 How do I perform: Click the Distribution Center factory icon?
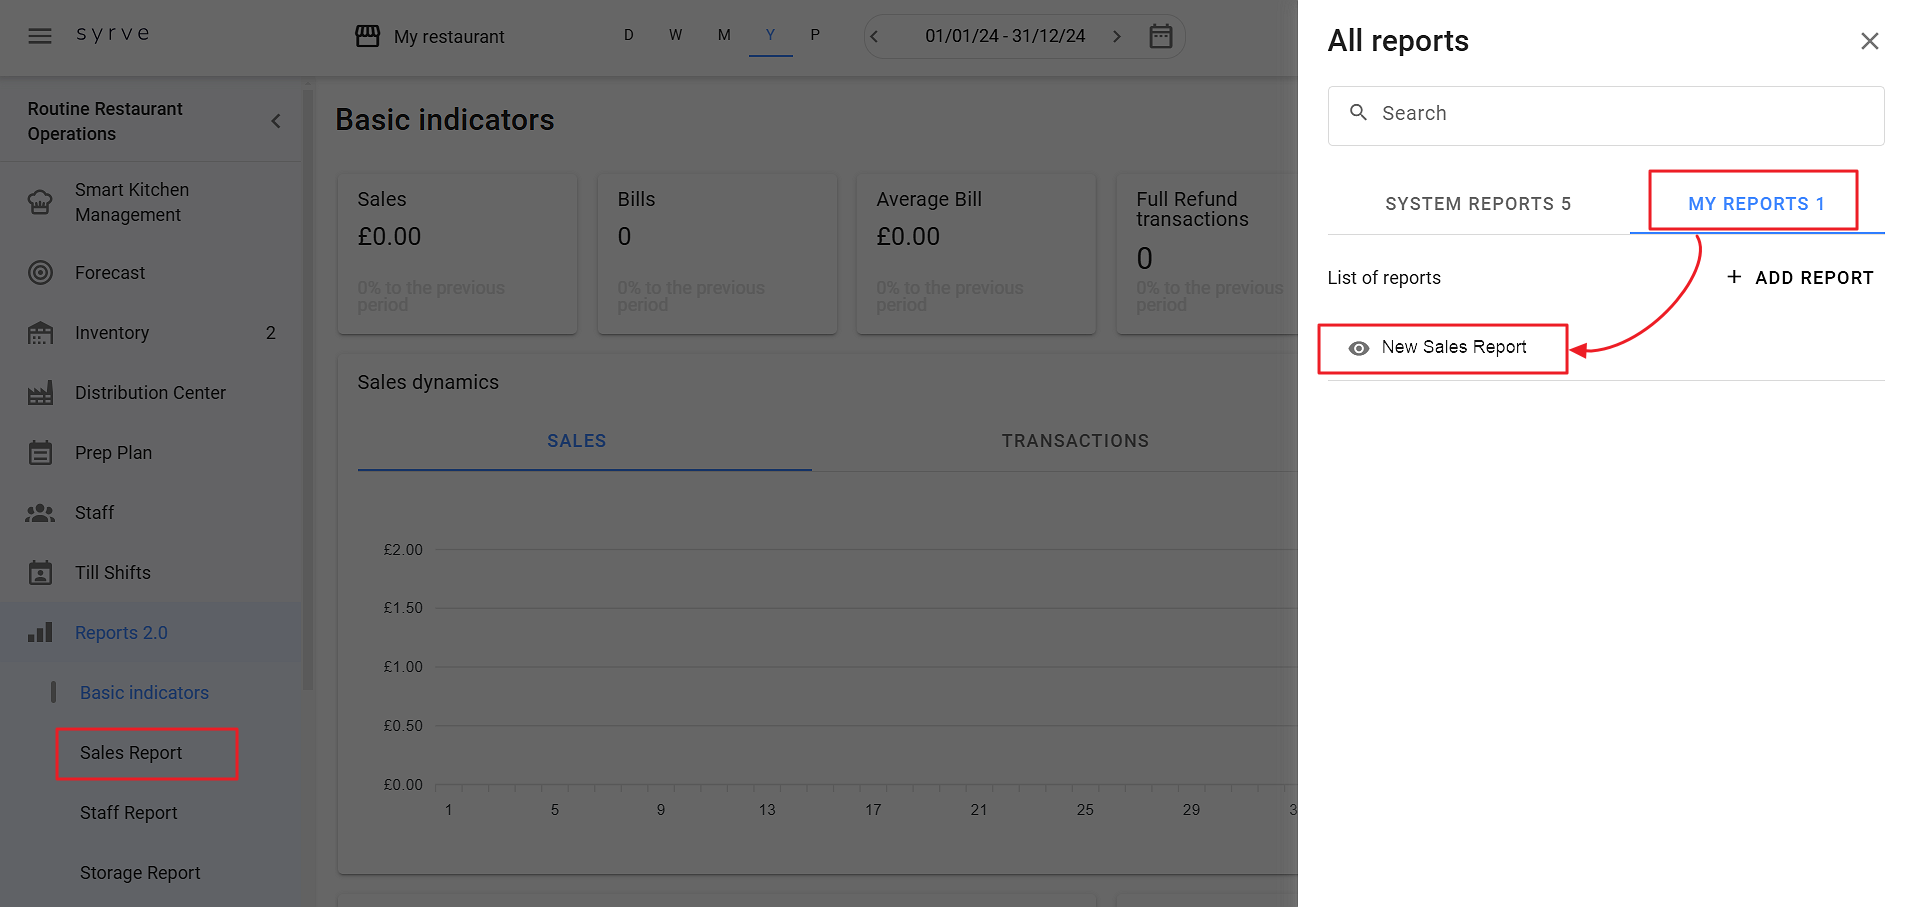(40, 393)
